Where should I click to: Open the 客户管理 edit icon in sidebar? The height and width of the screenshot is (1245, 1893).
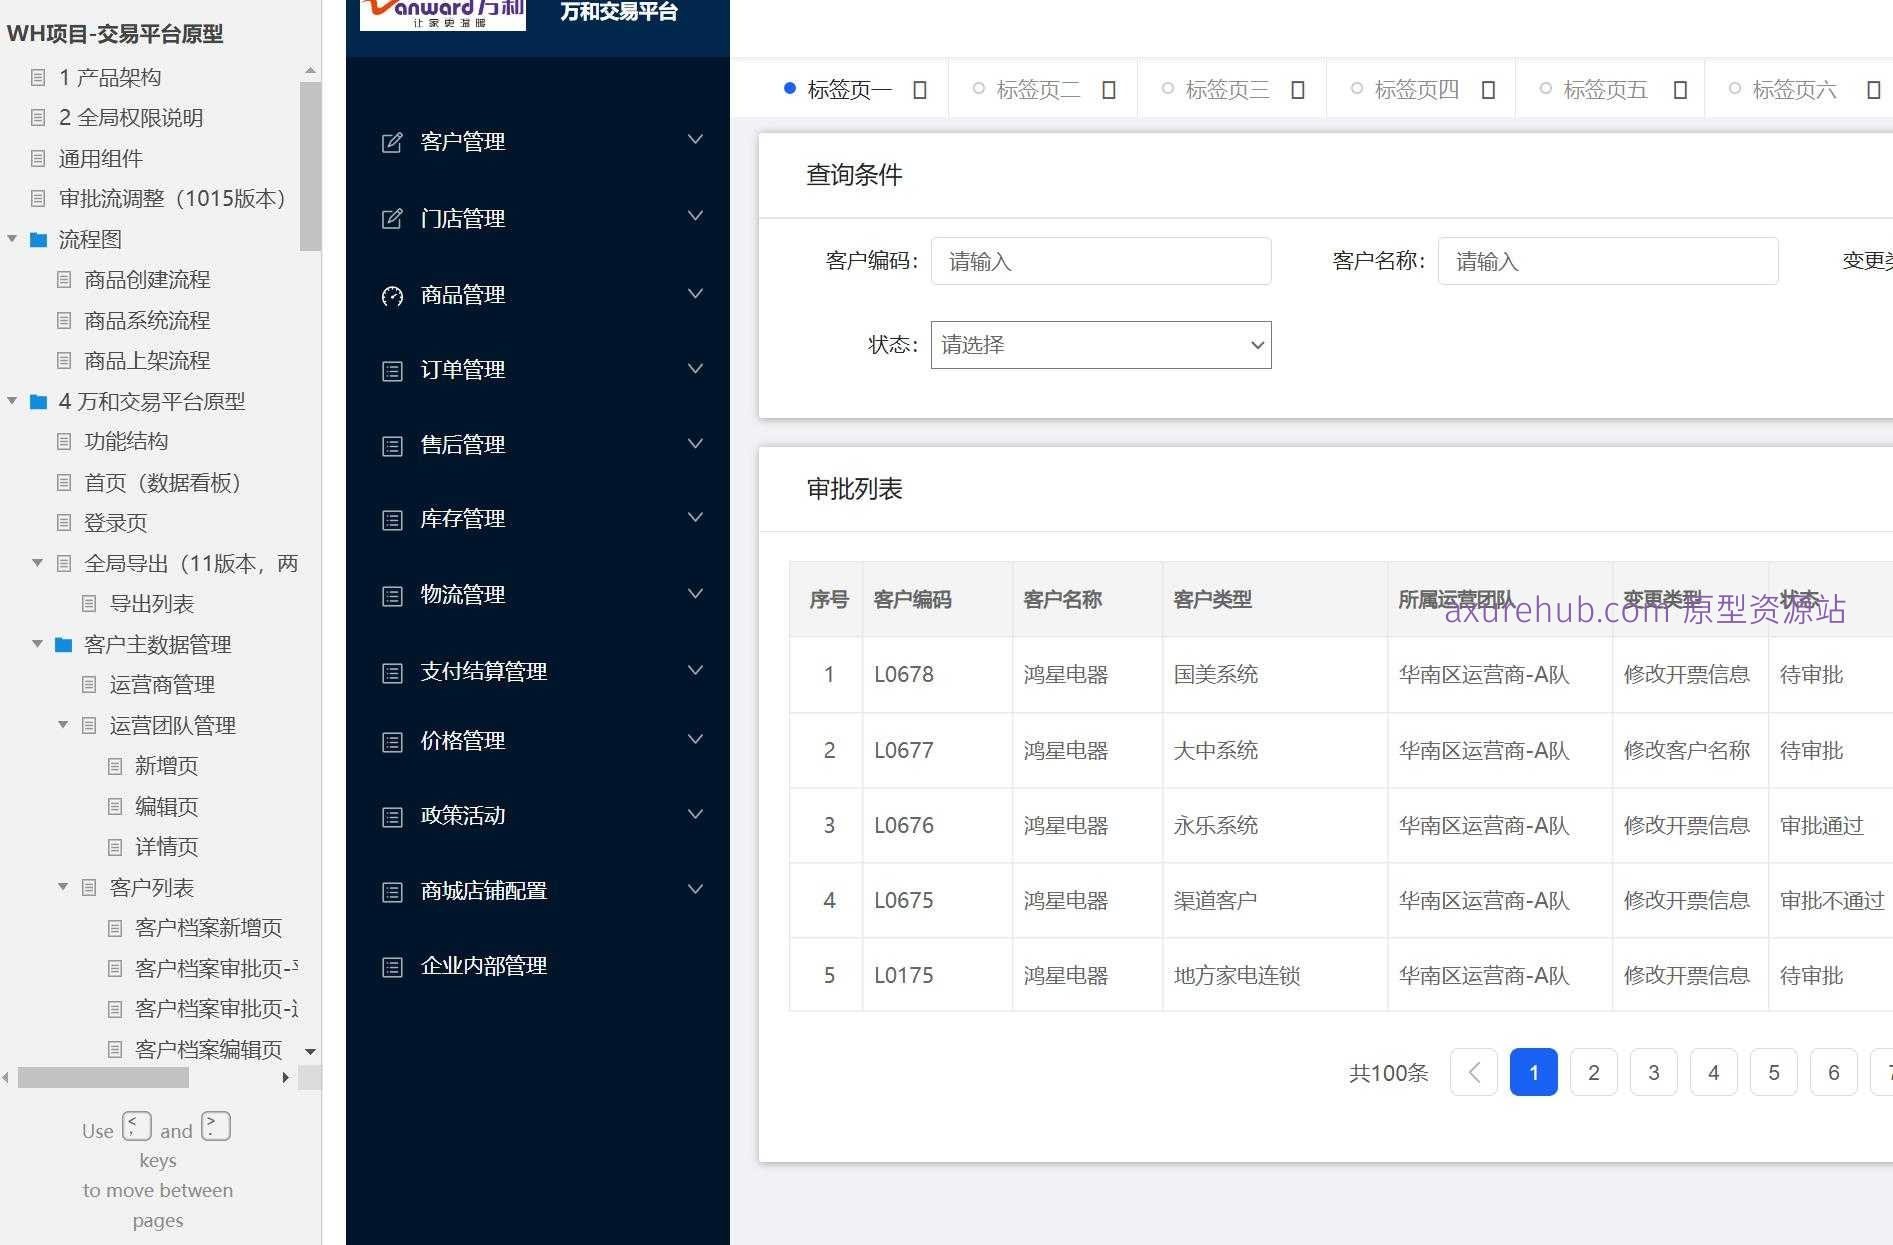tap(391, 141)
